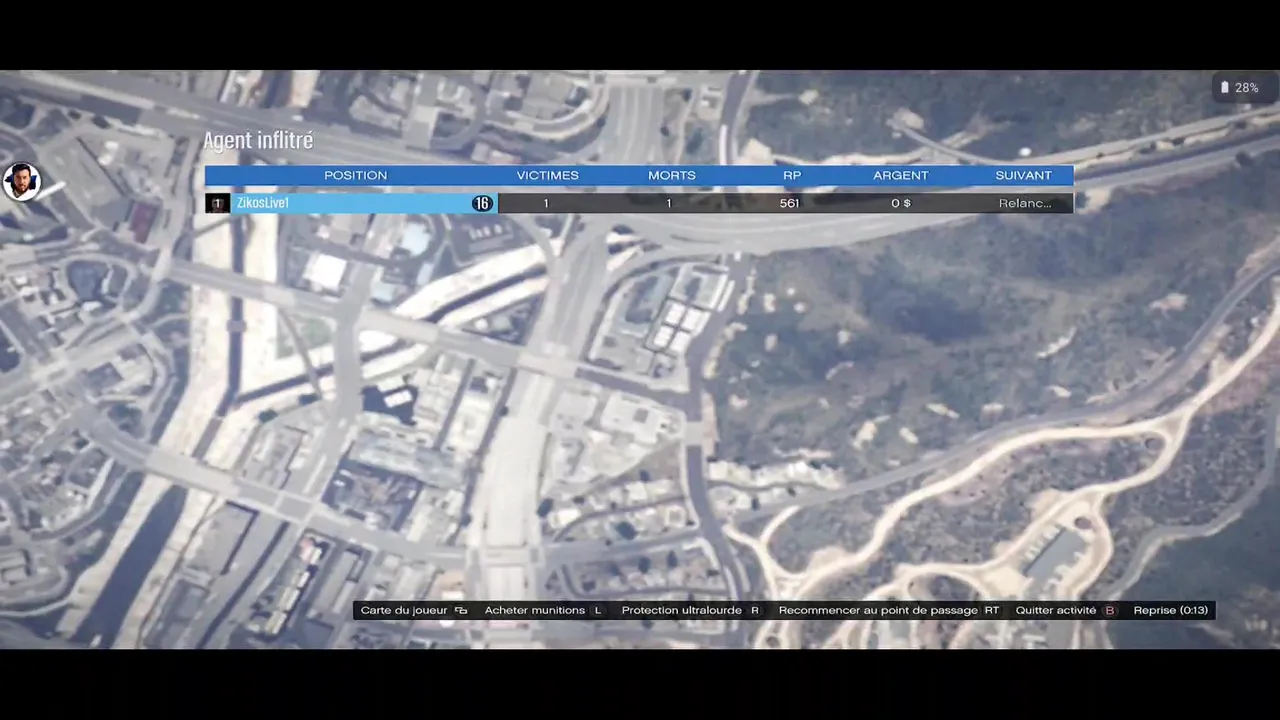Click the L key icon for munitions

[598, 610]
